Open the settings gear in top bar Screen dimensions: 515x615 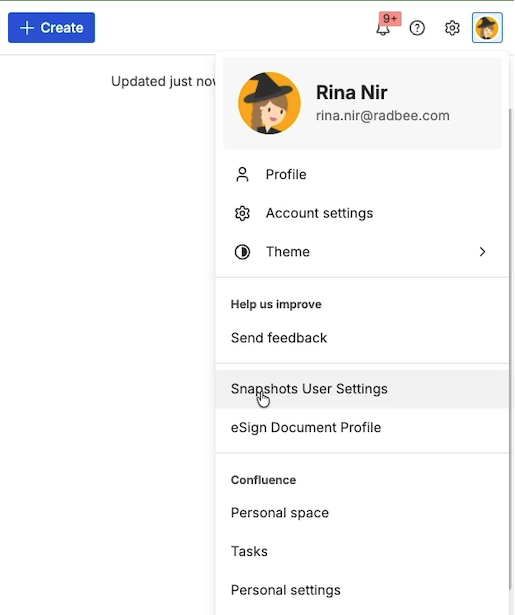(x=452, y=28)
